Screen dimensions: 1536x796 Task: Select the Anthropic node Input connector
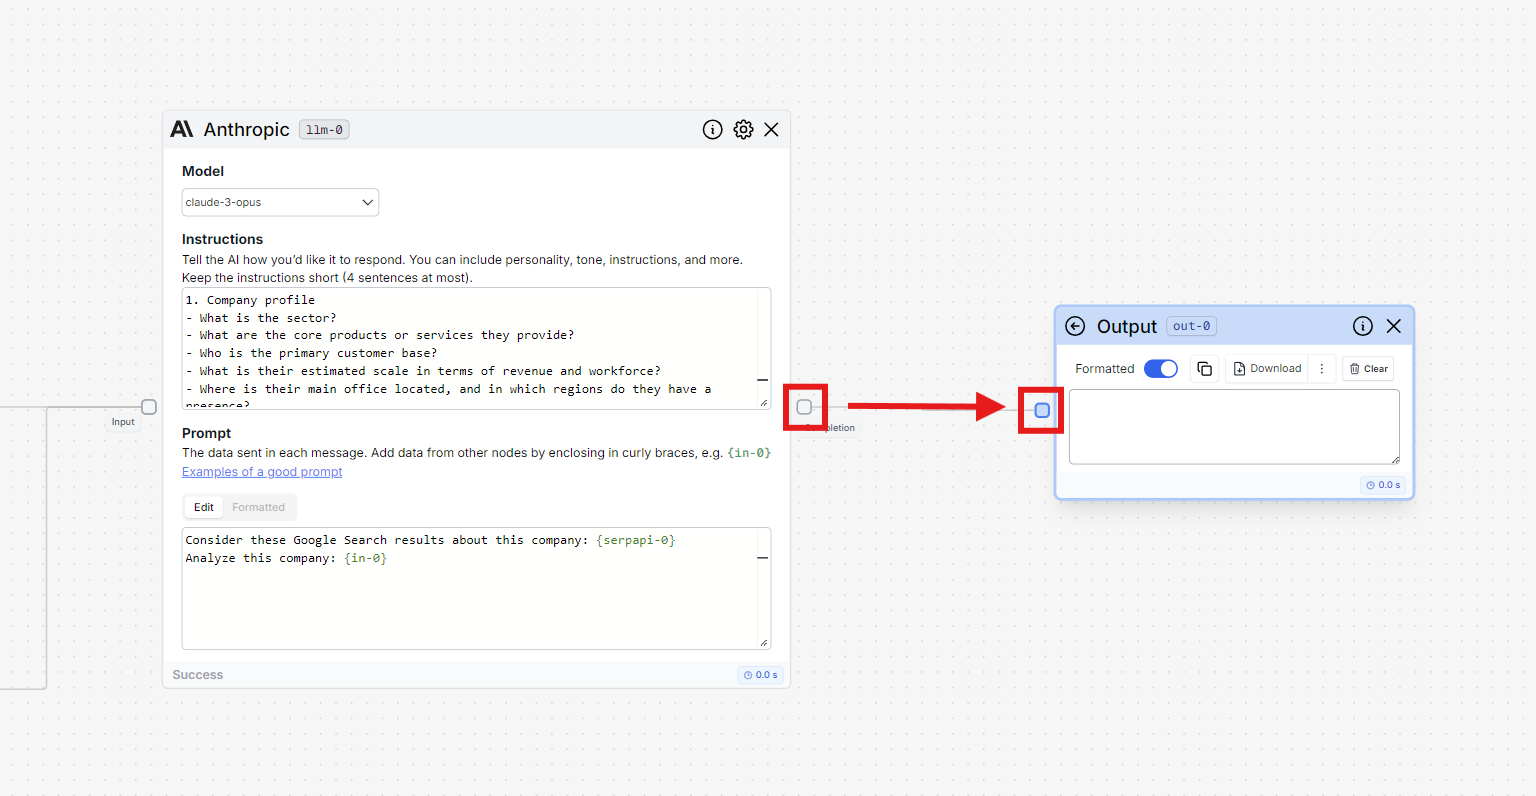(x=149, y=407)
